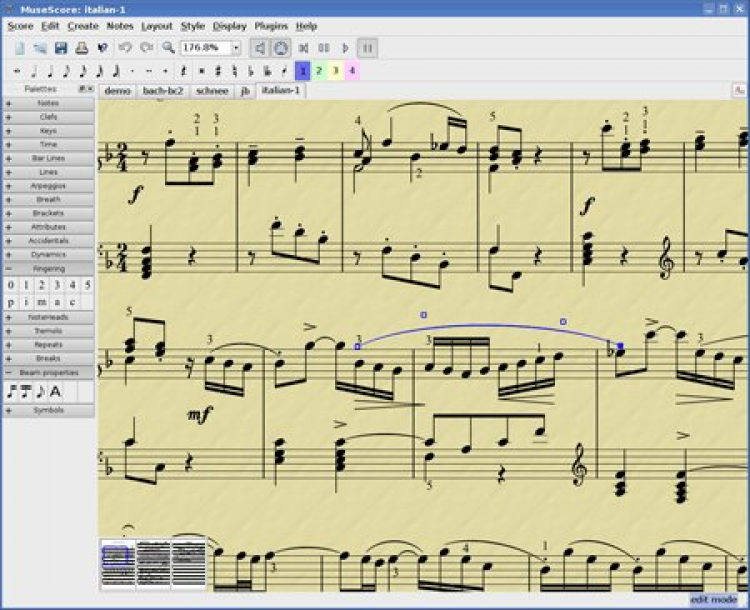Click the Open file icon

(x=40, y=48)
